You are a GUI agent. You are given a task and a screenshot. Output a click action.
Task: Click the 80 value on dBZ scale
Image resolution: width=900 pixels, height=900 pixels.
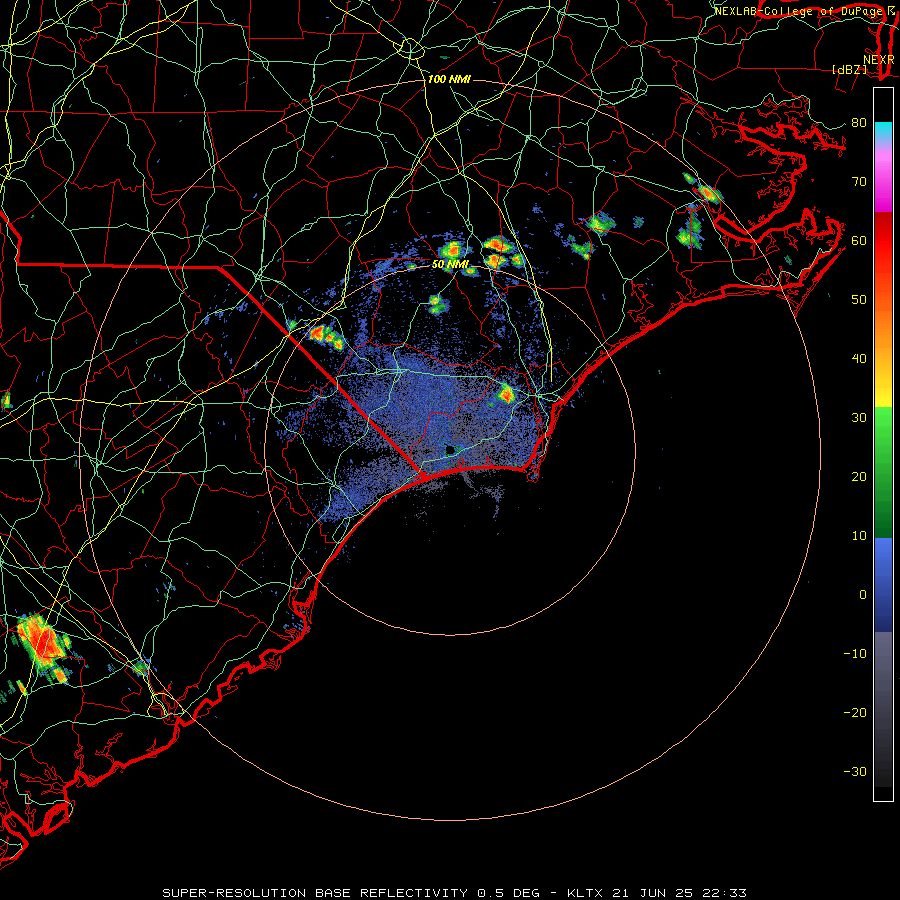[859, 123]
